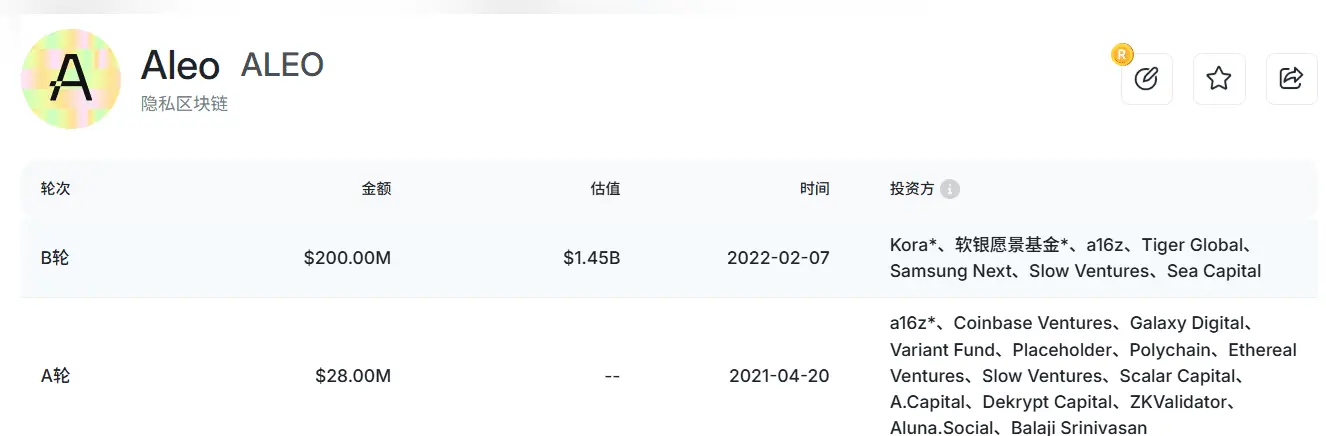Click the 投资方 column header
The image size is (1326, 436).
pyautogui.click(x=912, y=189)
